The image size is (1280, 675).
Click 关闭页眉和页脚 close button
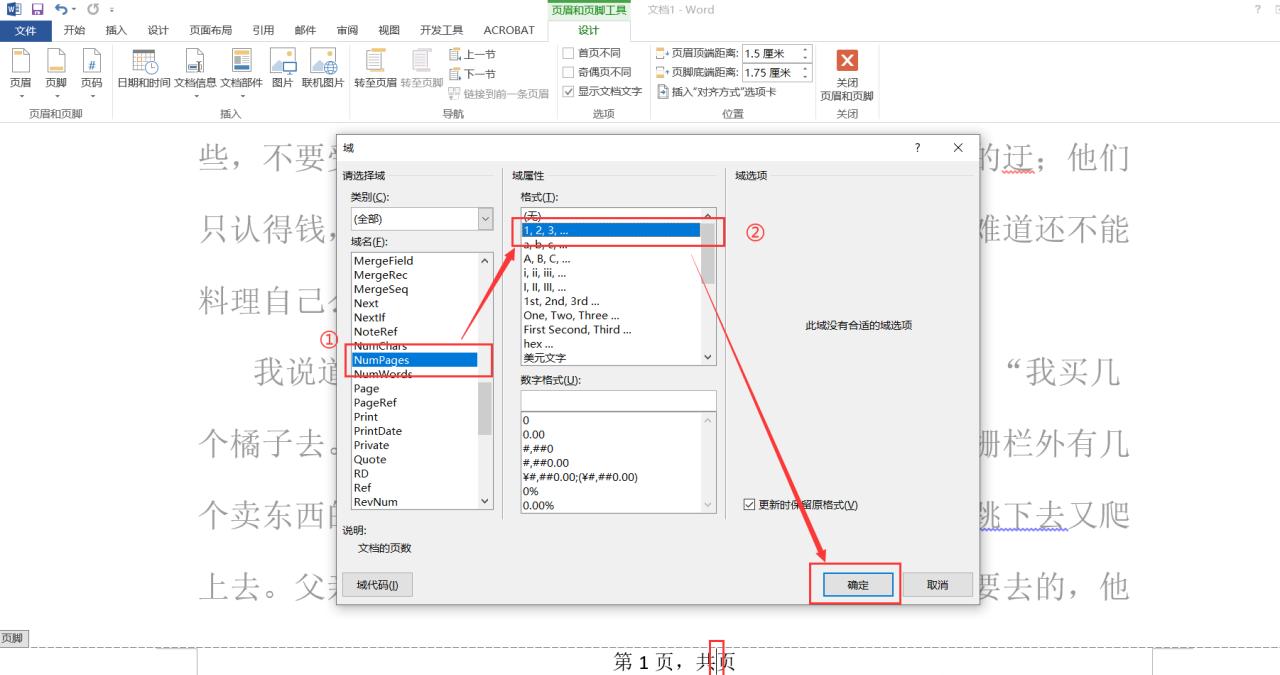847,75
